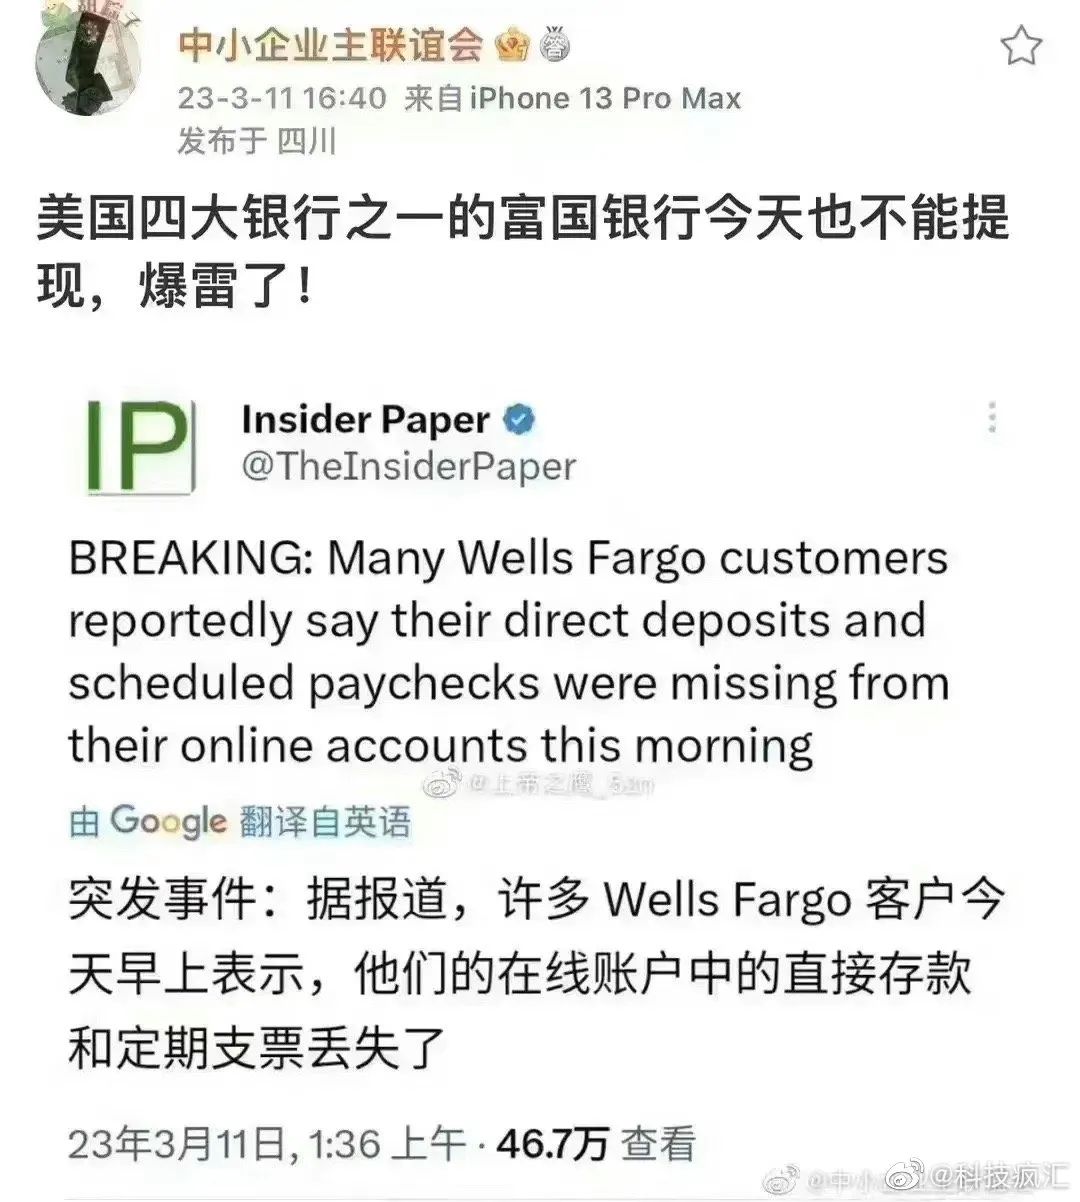Open the tweet's three-dot options menu
This screenshot has height=1202, width=1080.
[x=992, y=418]
